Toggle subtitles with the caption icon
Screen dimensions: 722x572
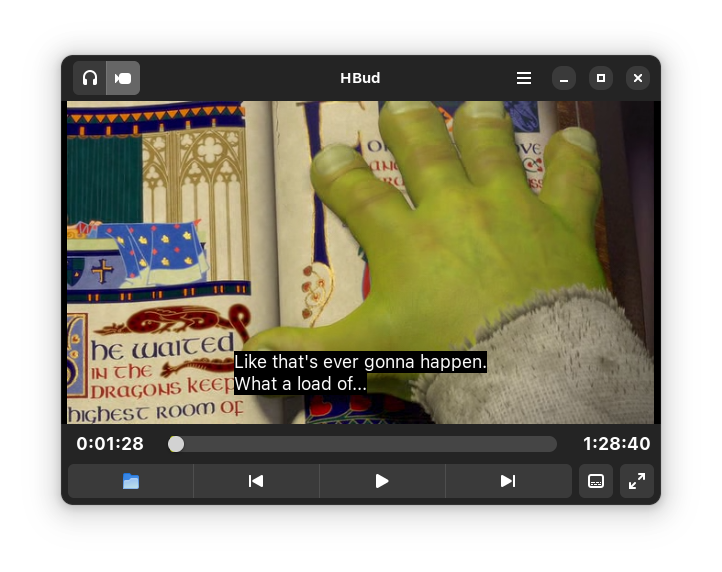pos(596,481)
